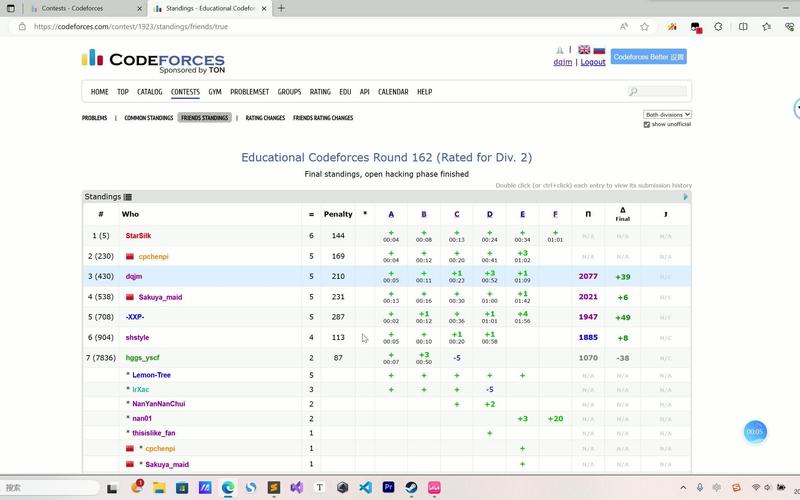Open the new tab plus button
This screenshot has width=800, height=500.
(x=281, y=8)
